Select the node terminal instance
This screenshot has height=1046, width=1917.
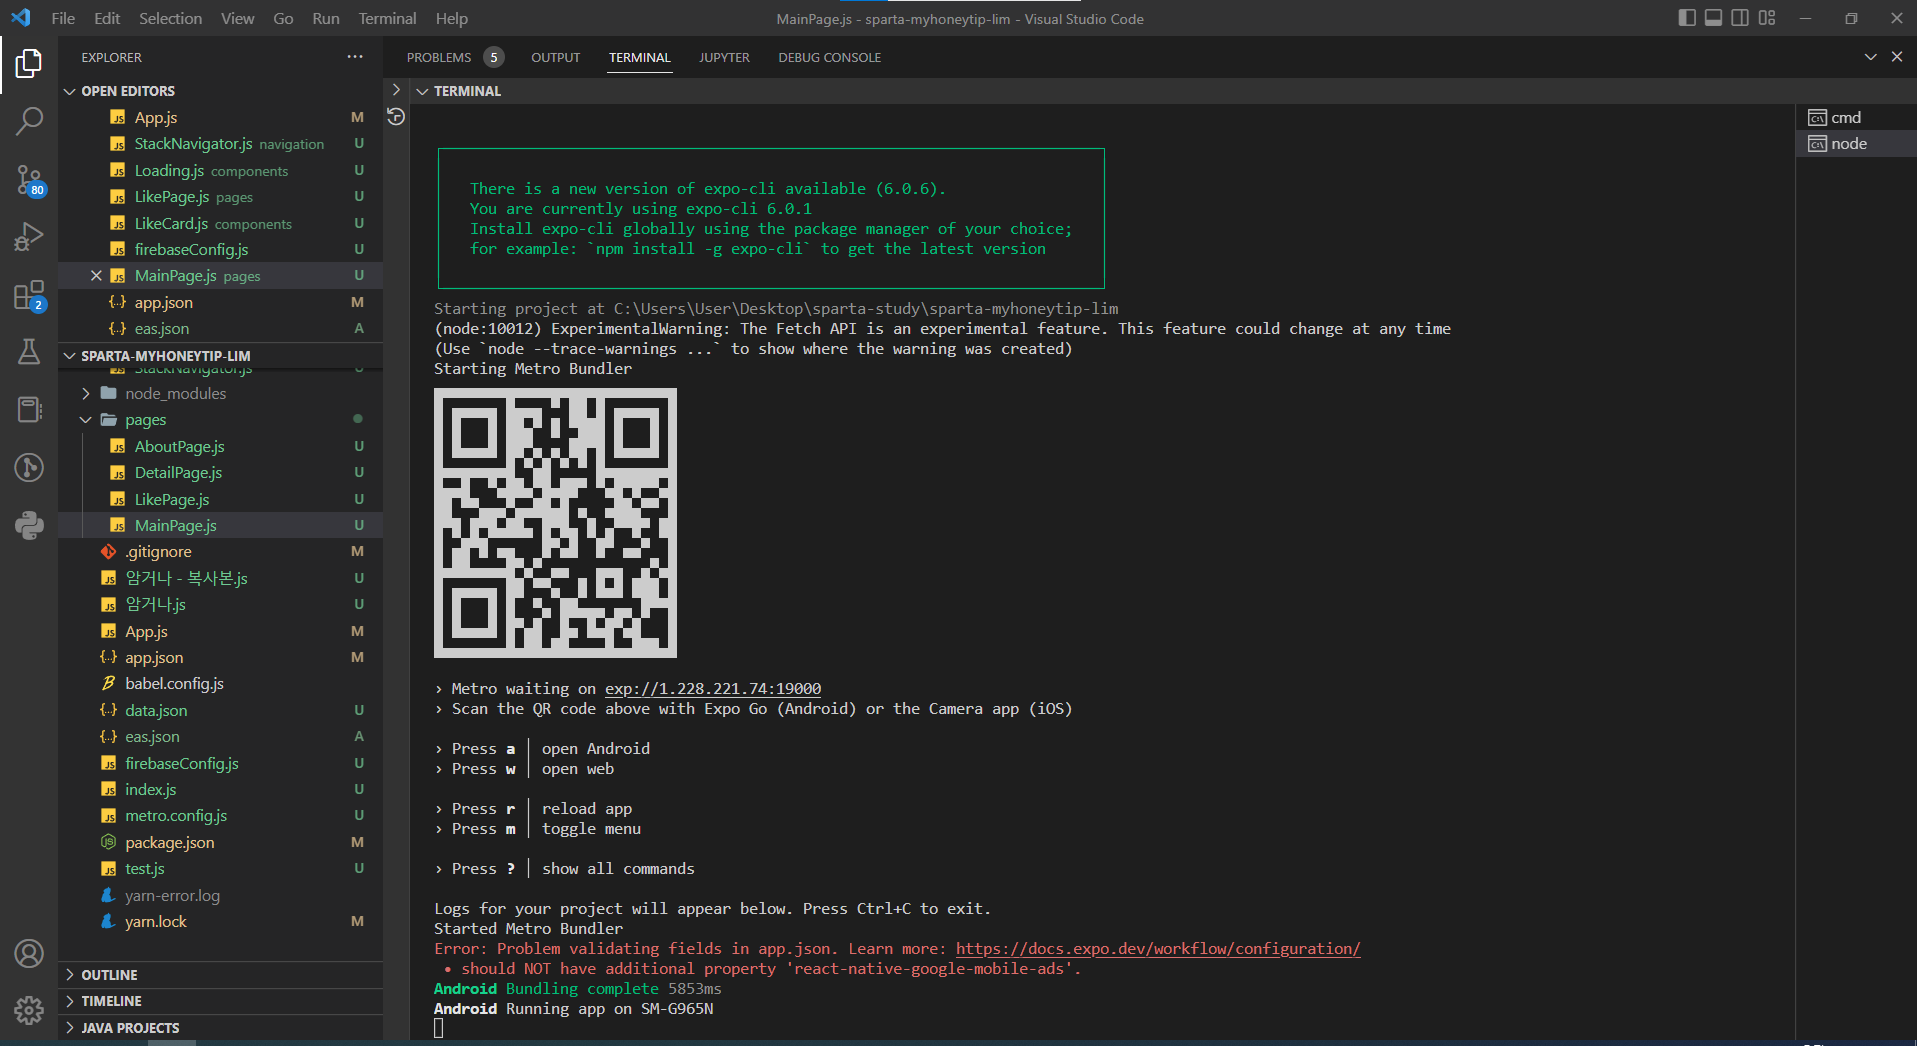(1856, 144)
